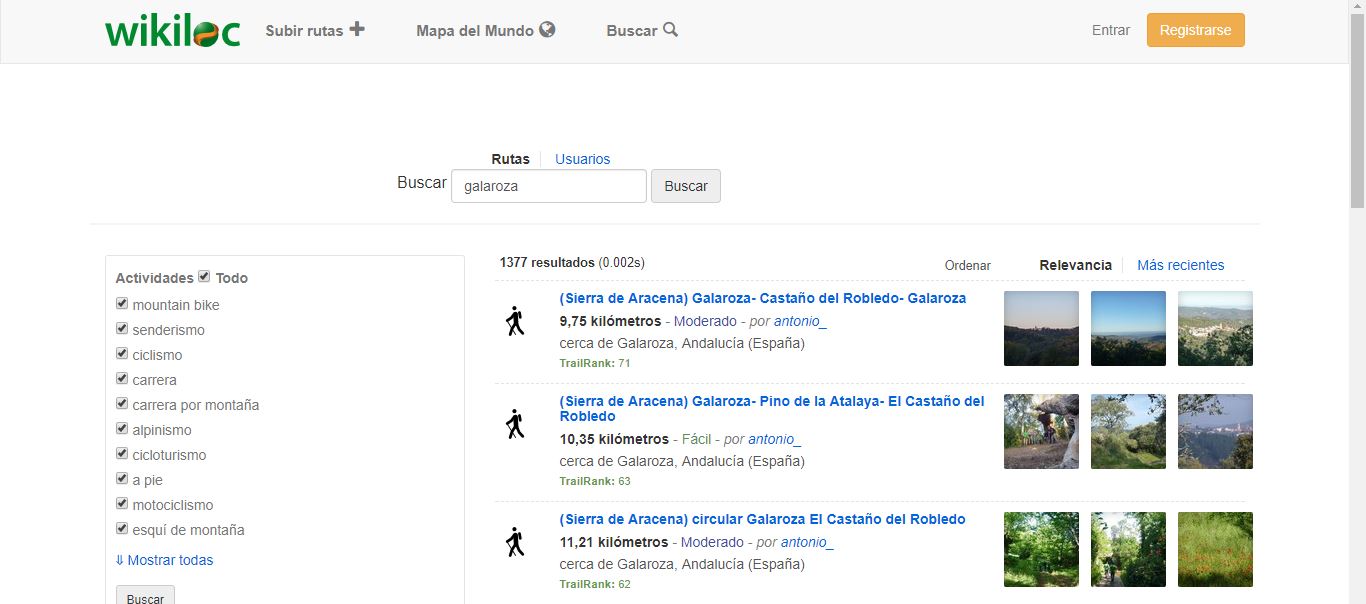Click the galaroza search input field
The image size is (1366, 604).
(548, 186)
